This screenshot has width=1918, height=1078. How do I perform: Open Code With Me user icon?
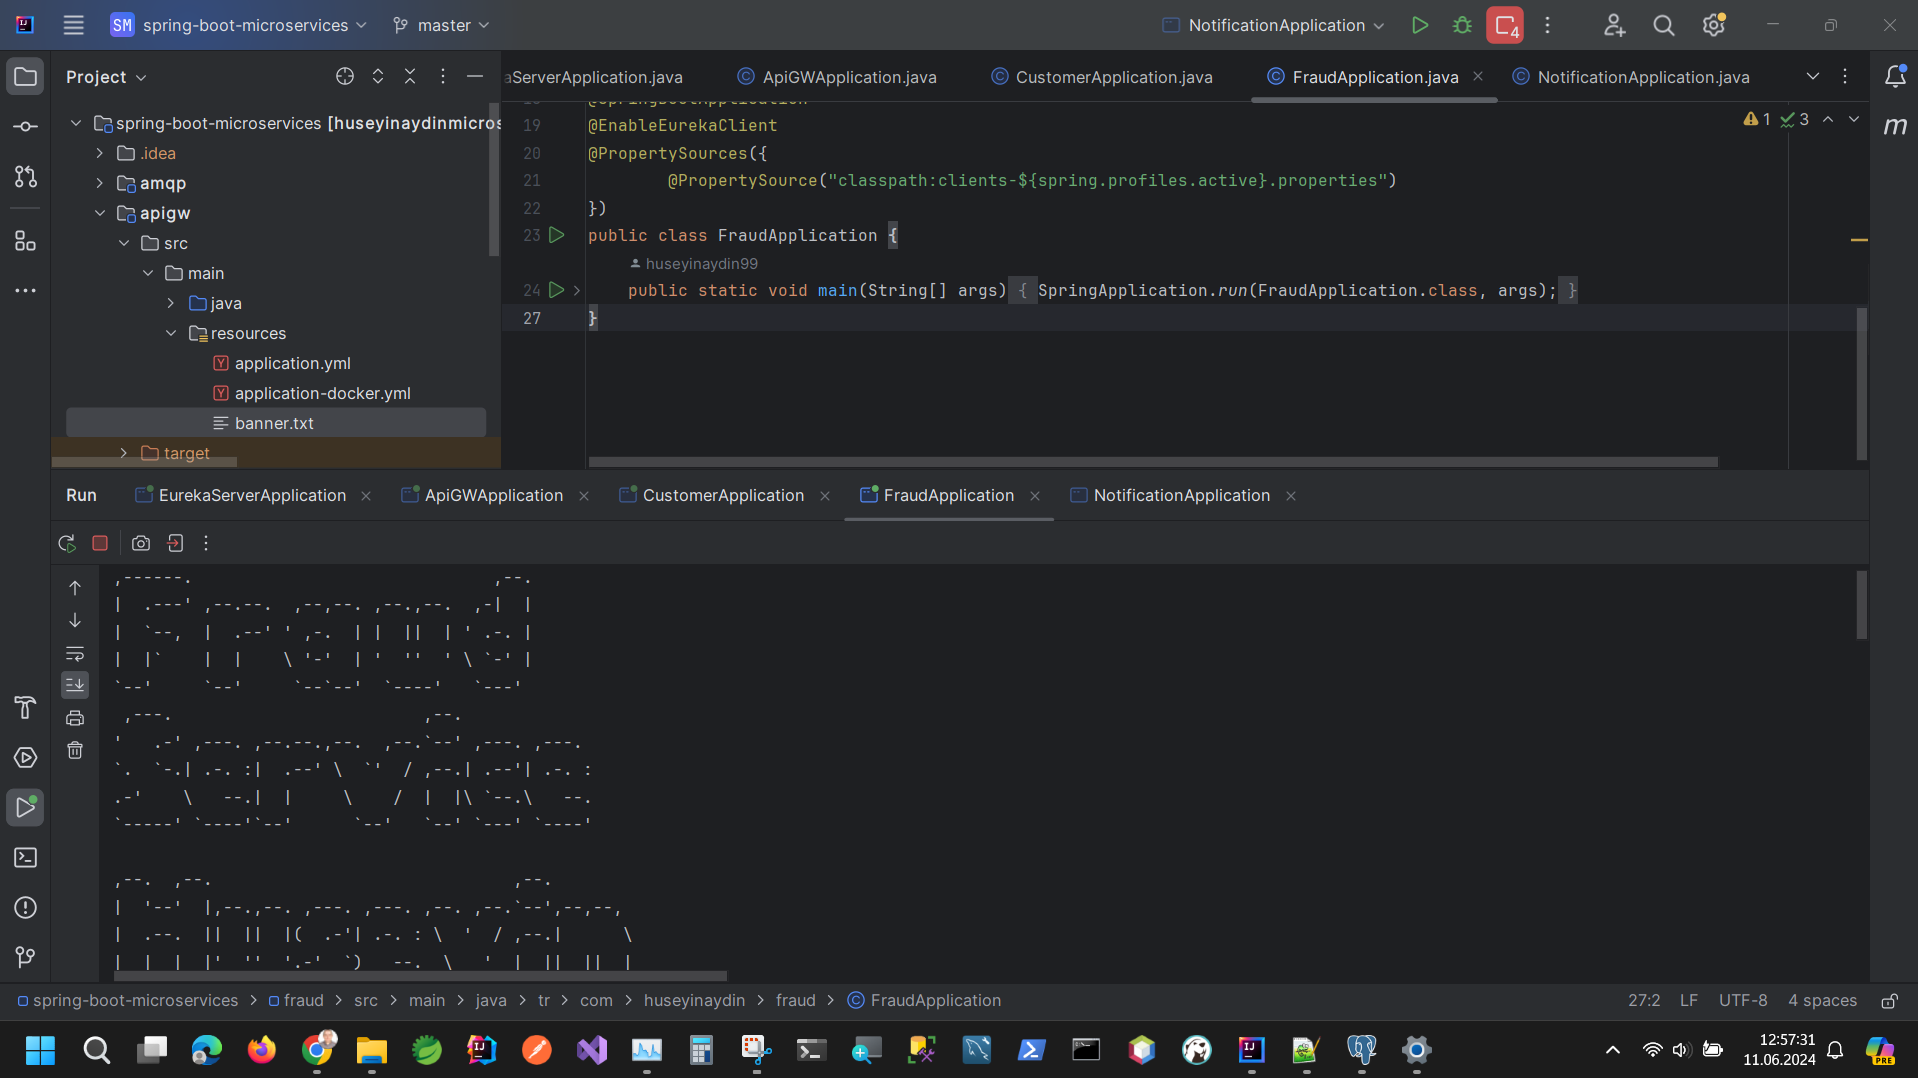1614,25
